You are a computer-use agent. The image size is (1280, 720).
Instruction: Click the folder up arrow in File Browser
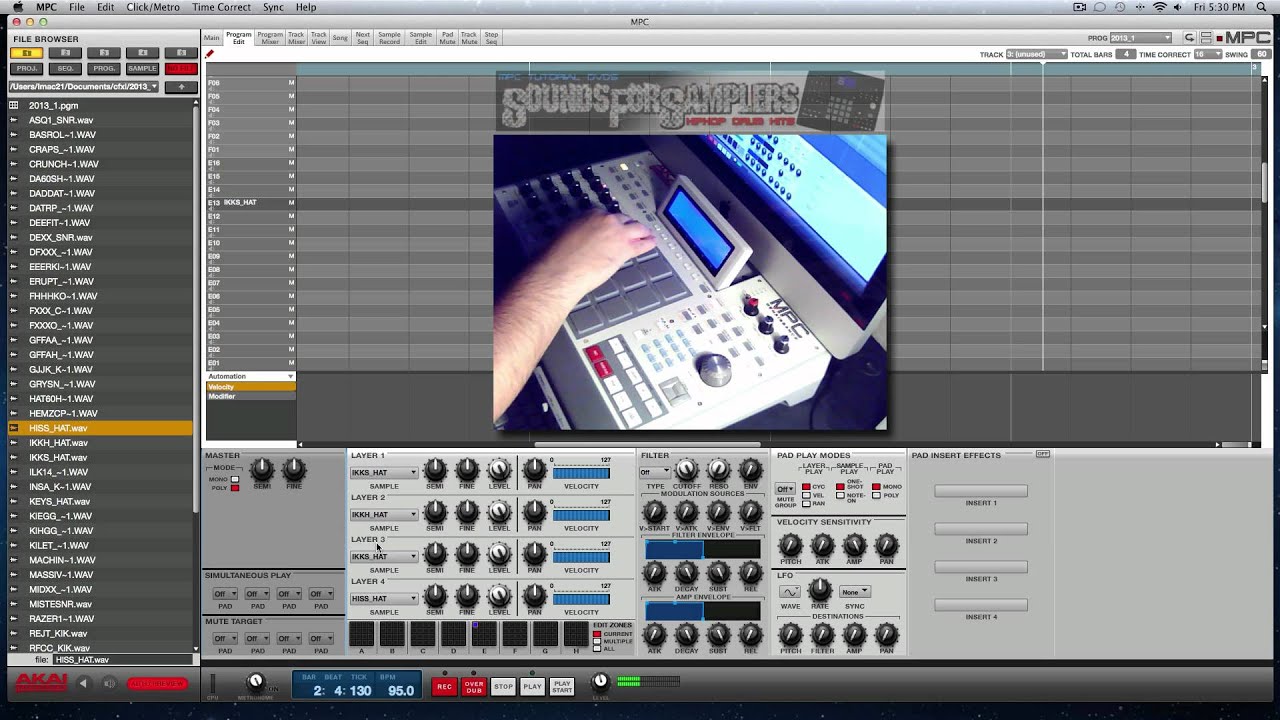point(181,87)
